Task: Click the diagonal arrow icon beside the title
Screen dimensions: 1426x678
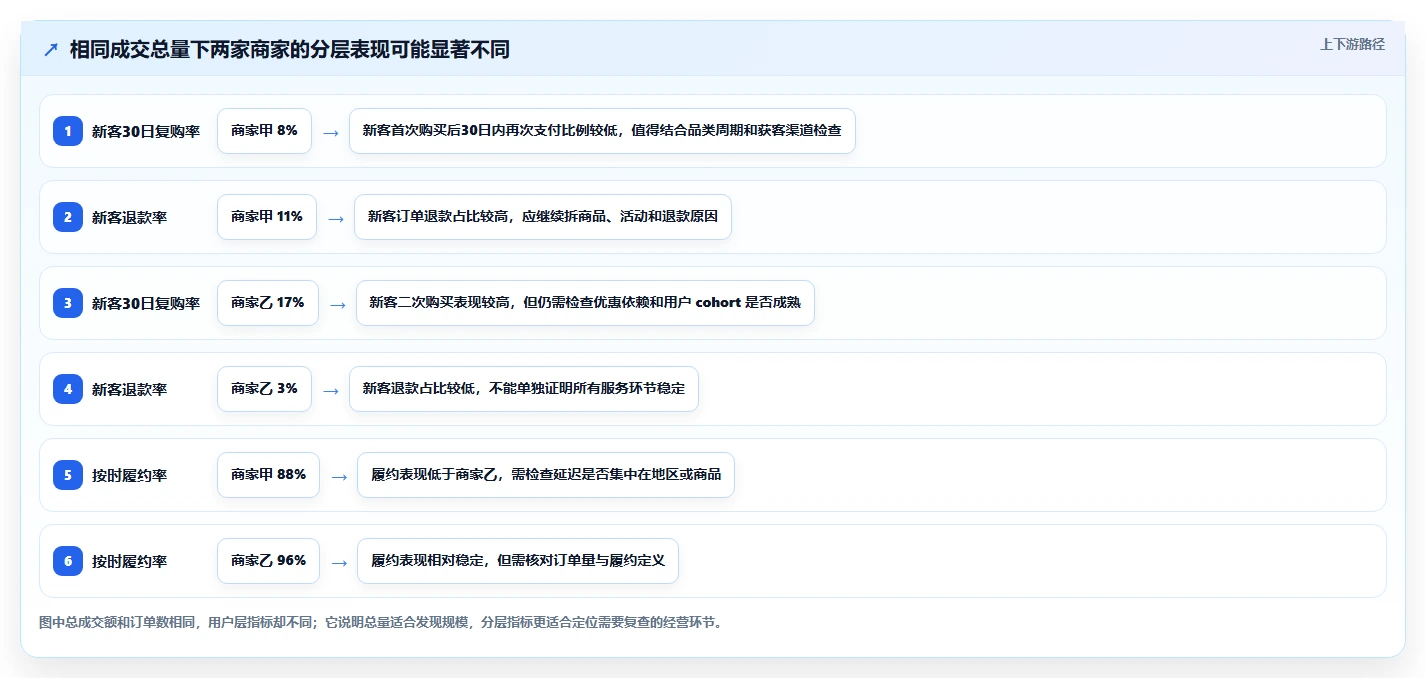Action: pos(51,49)
